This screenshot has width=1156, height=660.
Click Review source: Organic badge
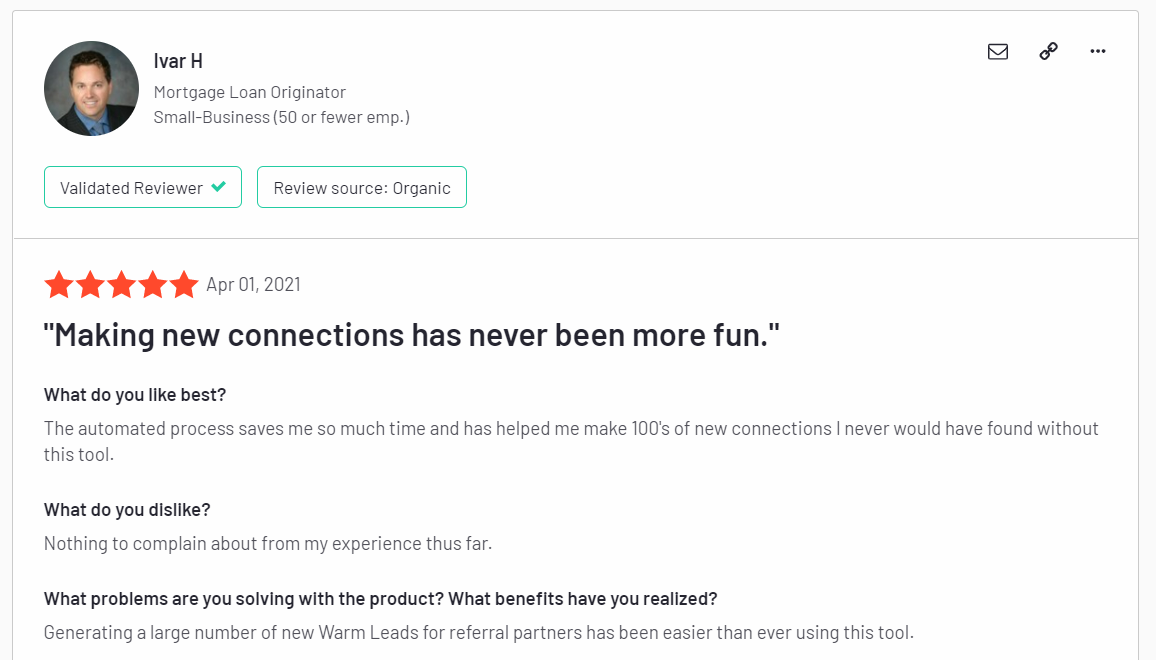pos(362,187)
